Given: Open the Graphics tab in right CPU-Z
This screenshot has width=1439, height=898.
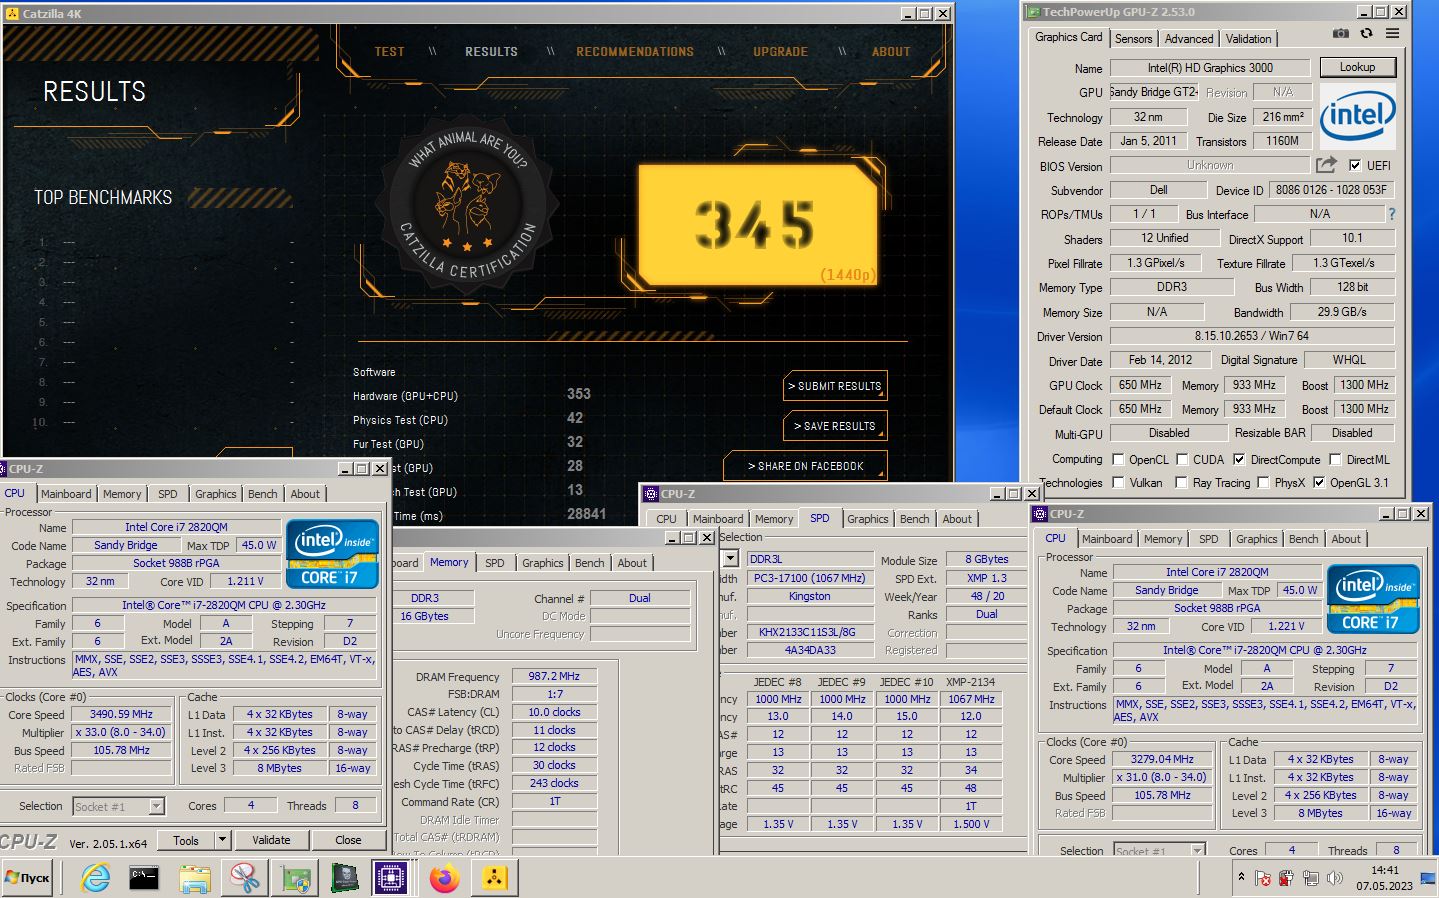Looking at the screenshot, I should 1256,539.
